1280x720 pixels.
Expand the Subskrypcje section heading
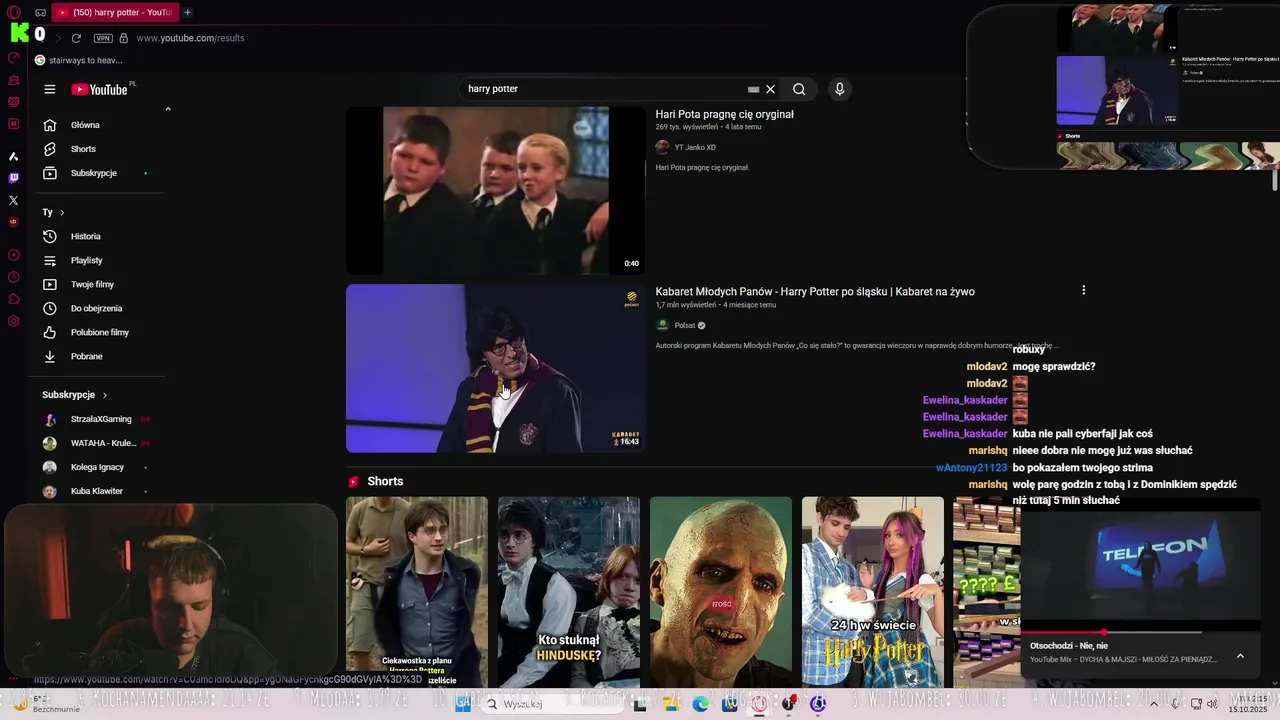click(74, 395)
